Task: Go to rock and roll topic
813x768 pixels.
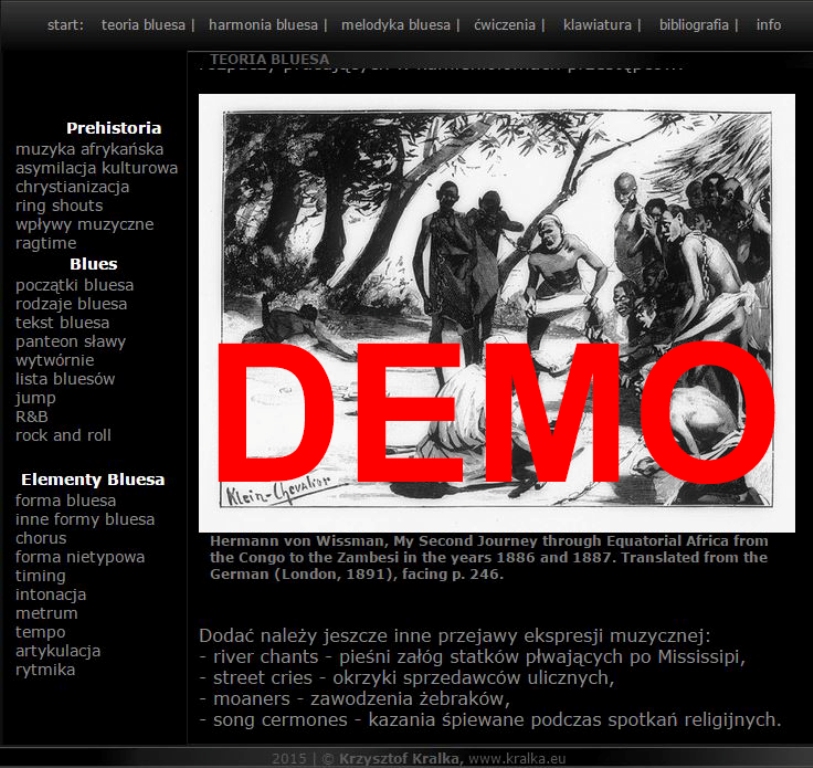Action: coord(63,435)
